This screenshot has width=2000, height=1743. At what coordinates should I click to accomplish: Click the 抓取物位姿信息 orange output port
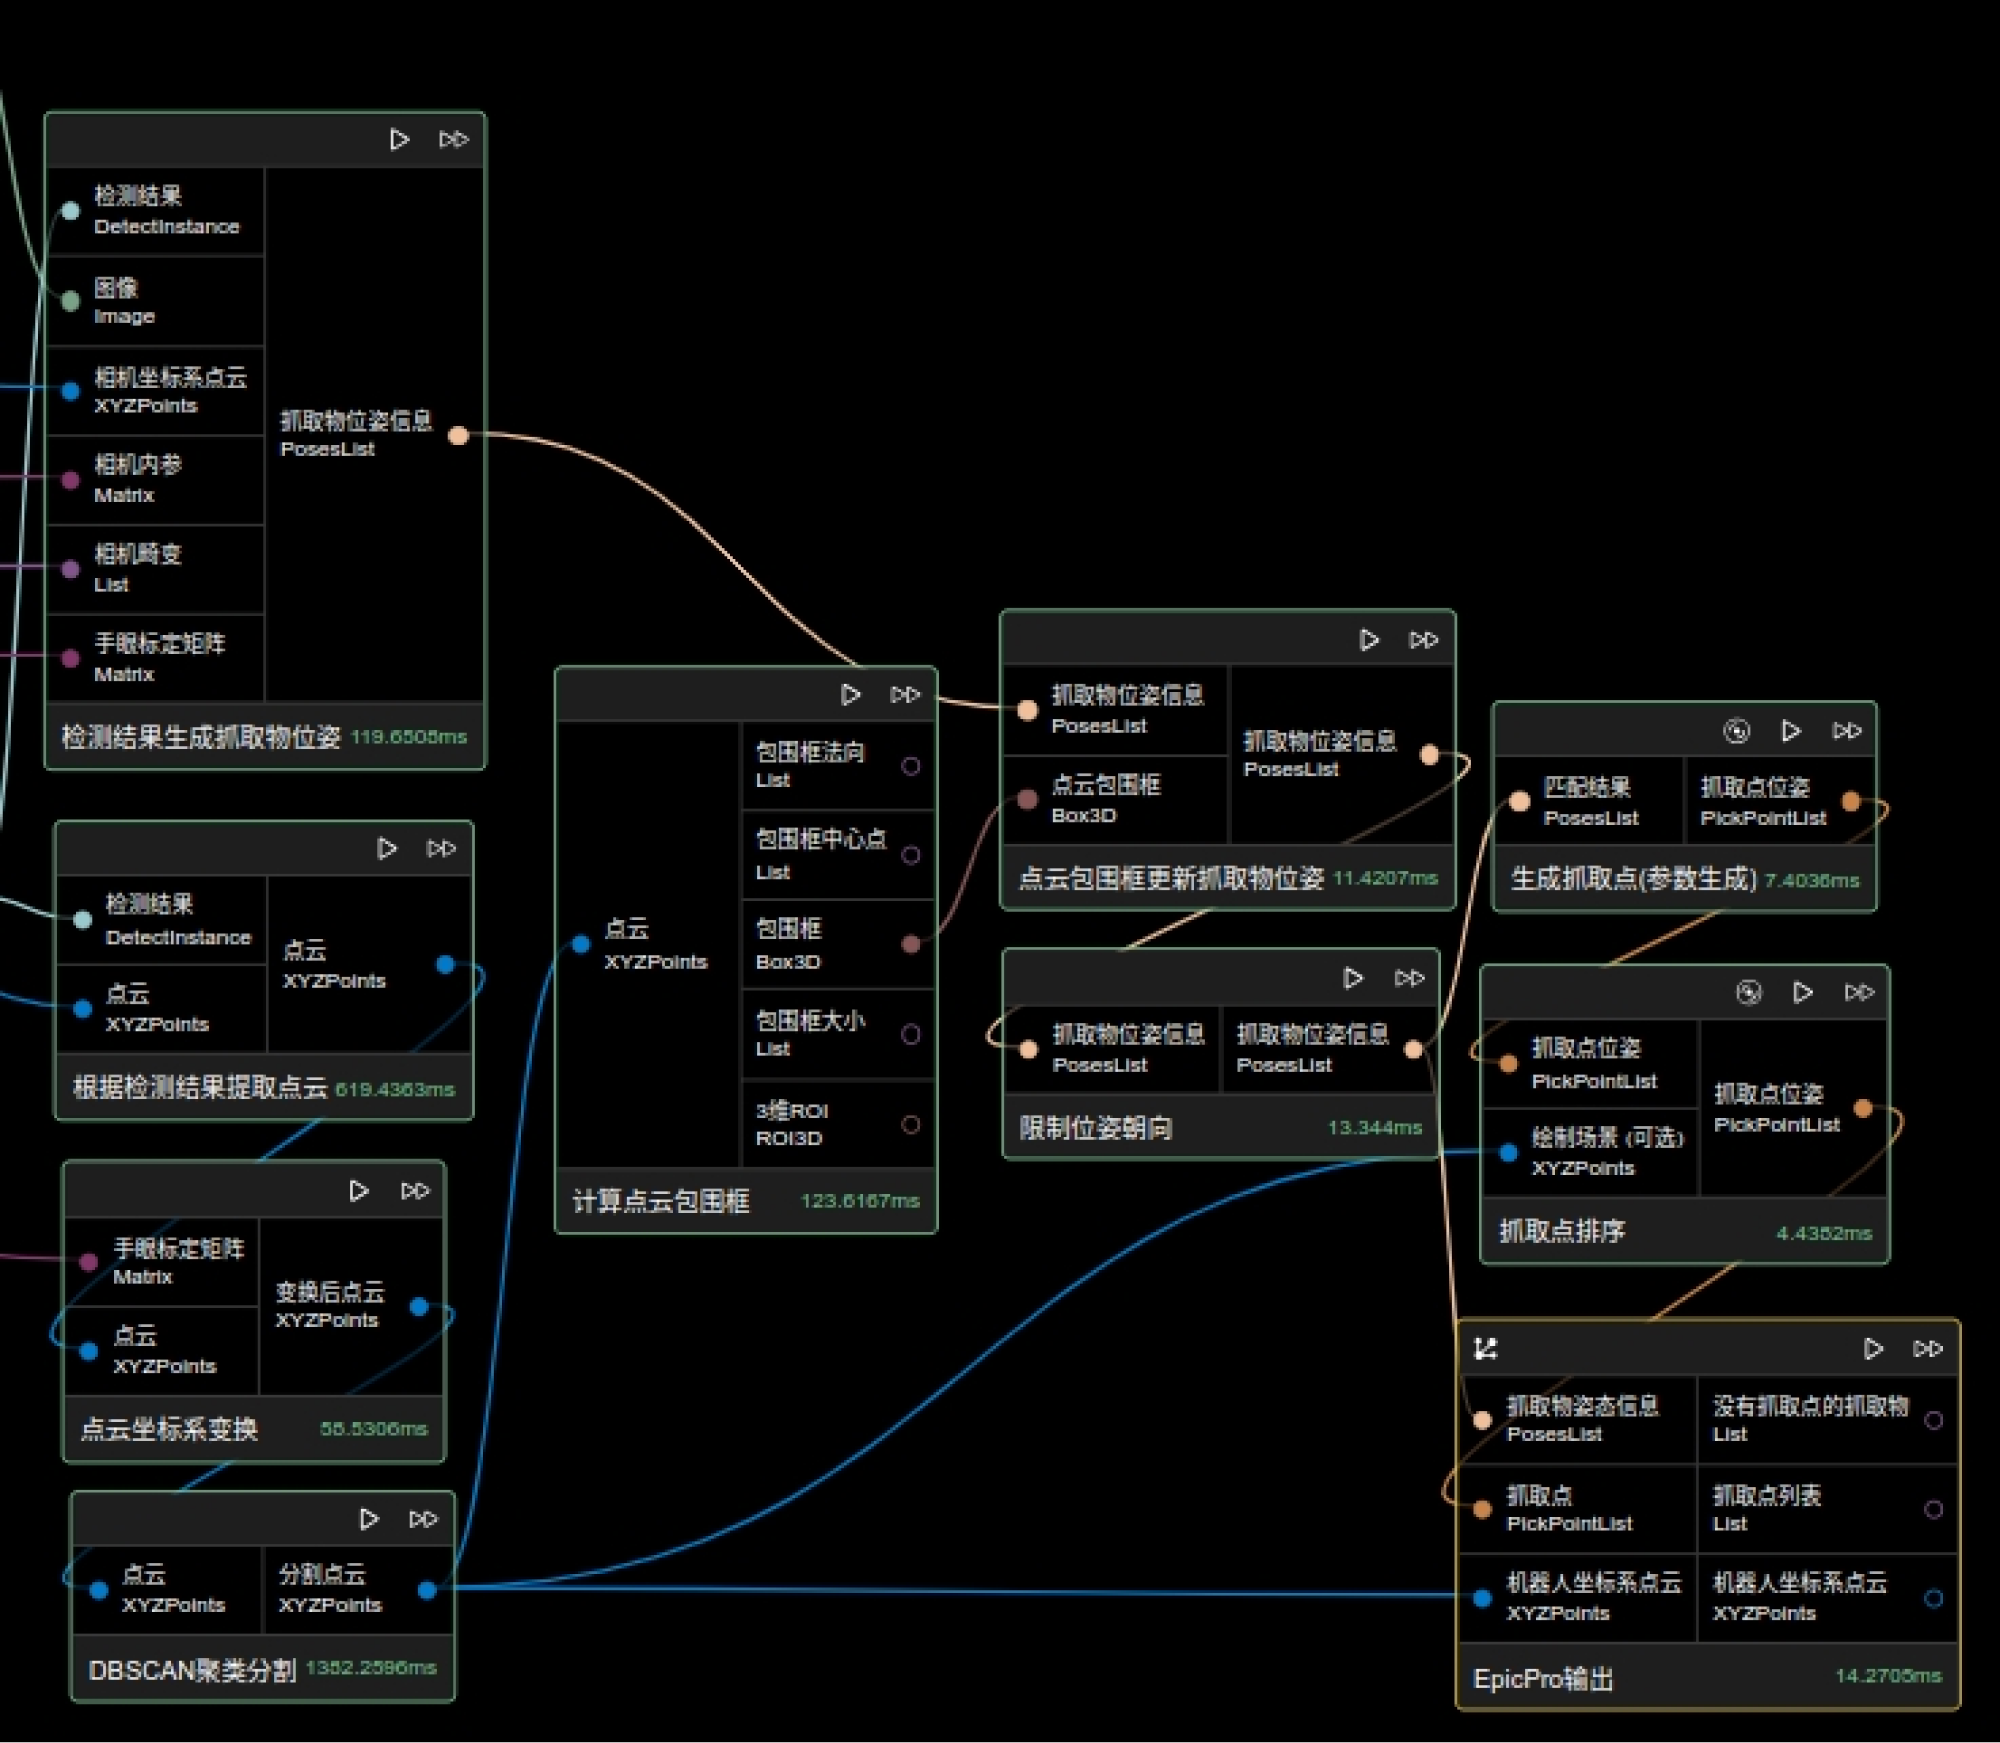pyautogui.click(x=458, y=435)
